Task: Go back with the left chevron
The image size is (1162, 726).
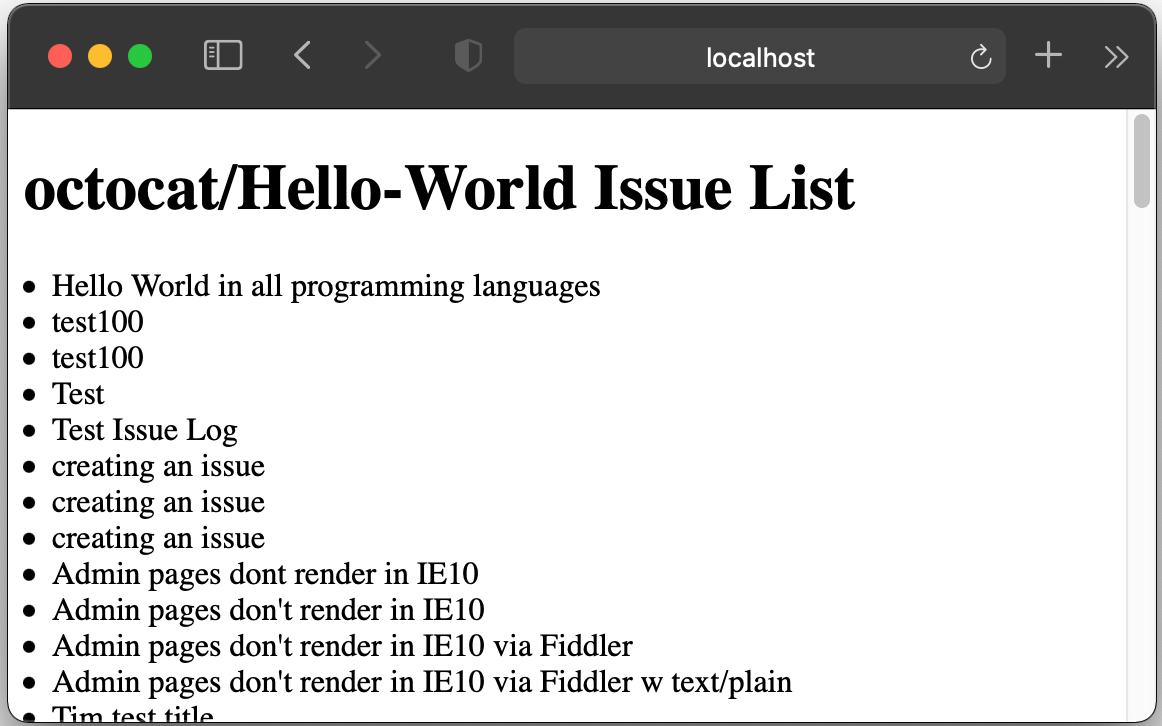Action: point(302,56)
